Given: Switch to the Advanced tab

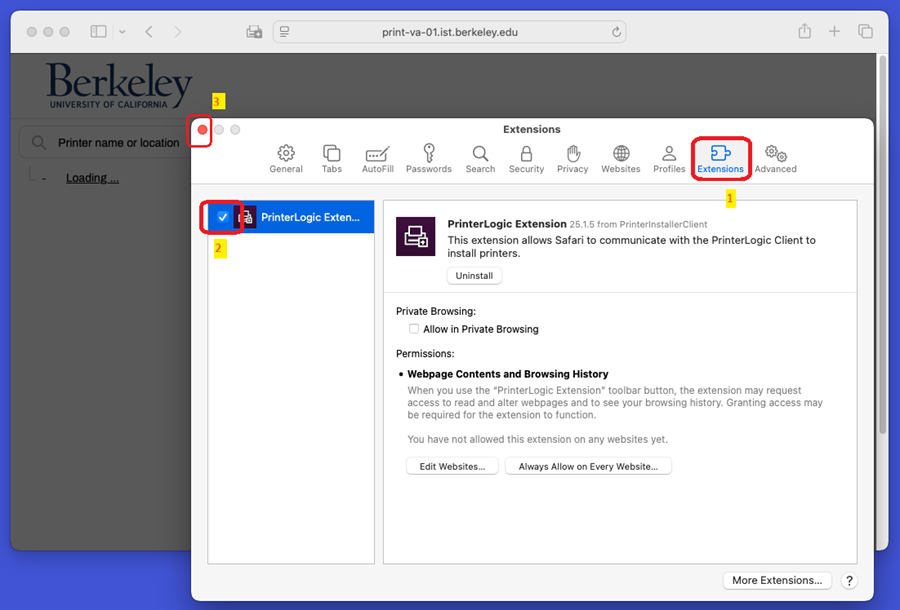Looking at the screenshot, I should click(x=775, y=158).
